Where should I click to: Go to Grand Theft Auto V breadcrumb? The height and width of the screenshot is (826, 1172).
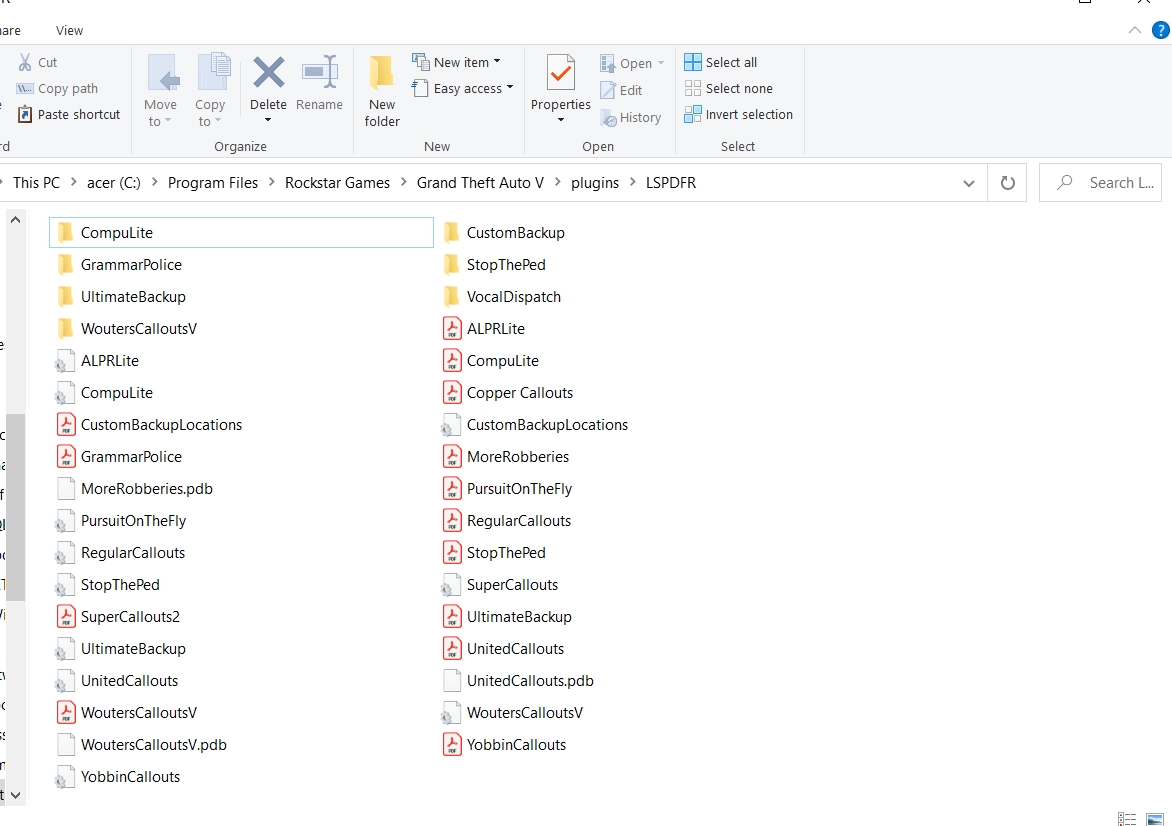[x=481, y=182]
